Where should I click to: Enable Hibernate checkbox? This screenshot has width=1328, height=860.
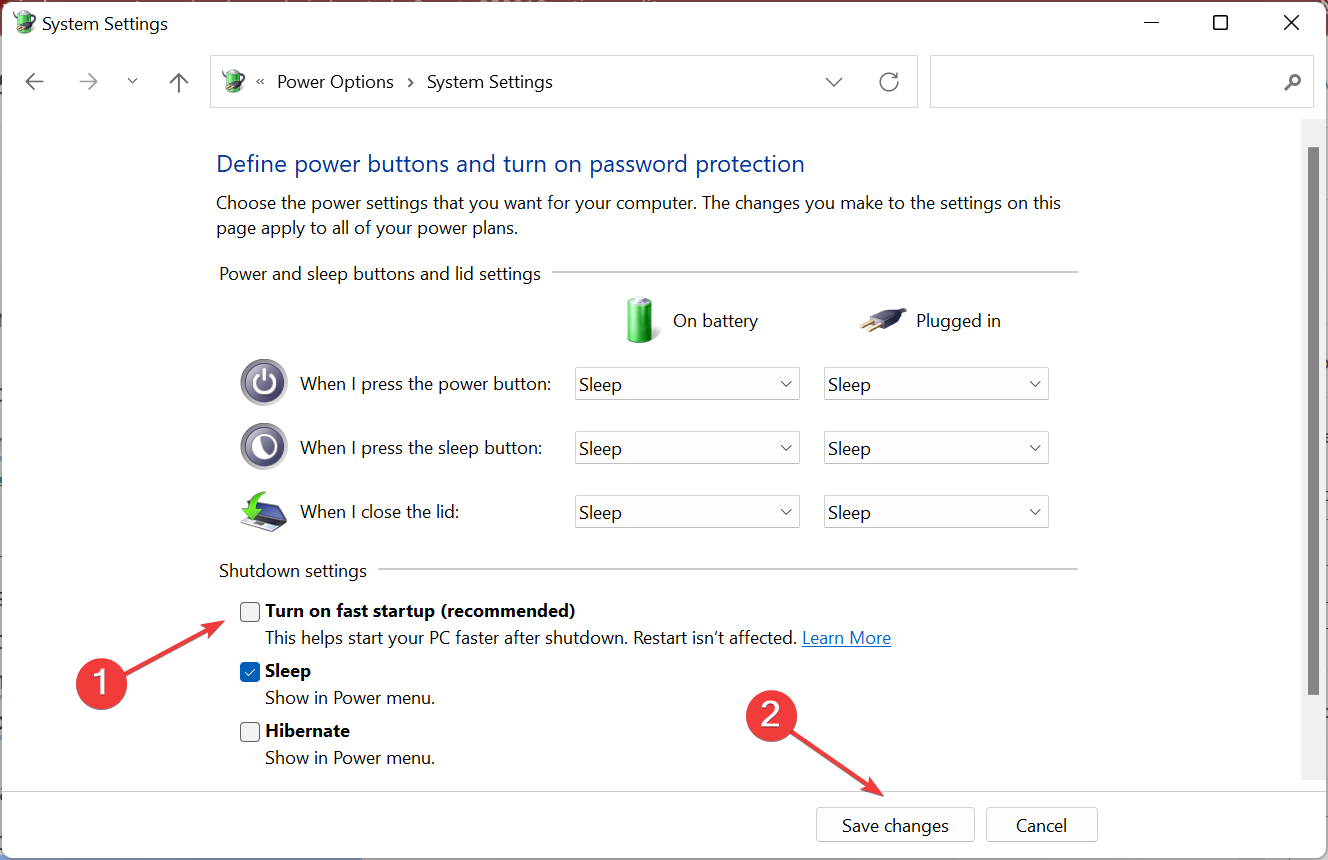tap(250, 731)
